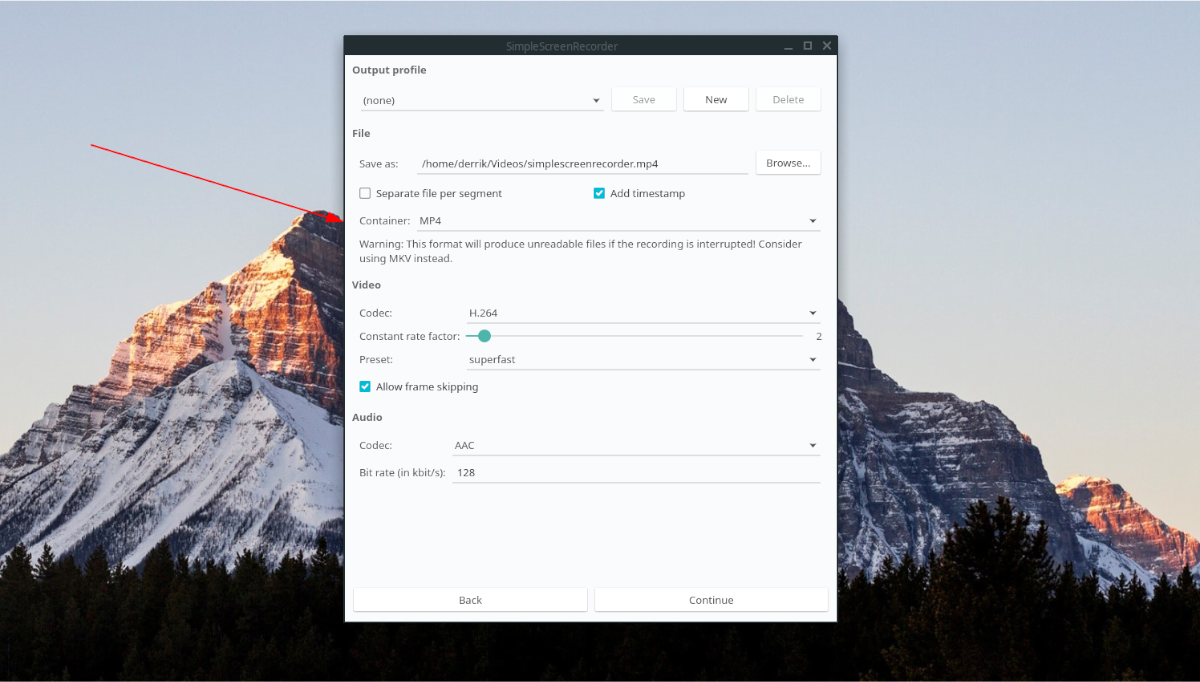The image size is (1200, 682).
Task: Click the File section heading
Action: tap(361, 133)
